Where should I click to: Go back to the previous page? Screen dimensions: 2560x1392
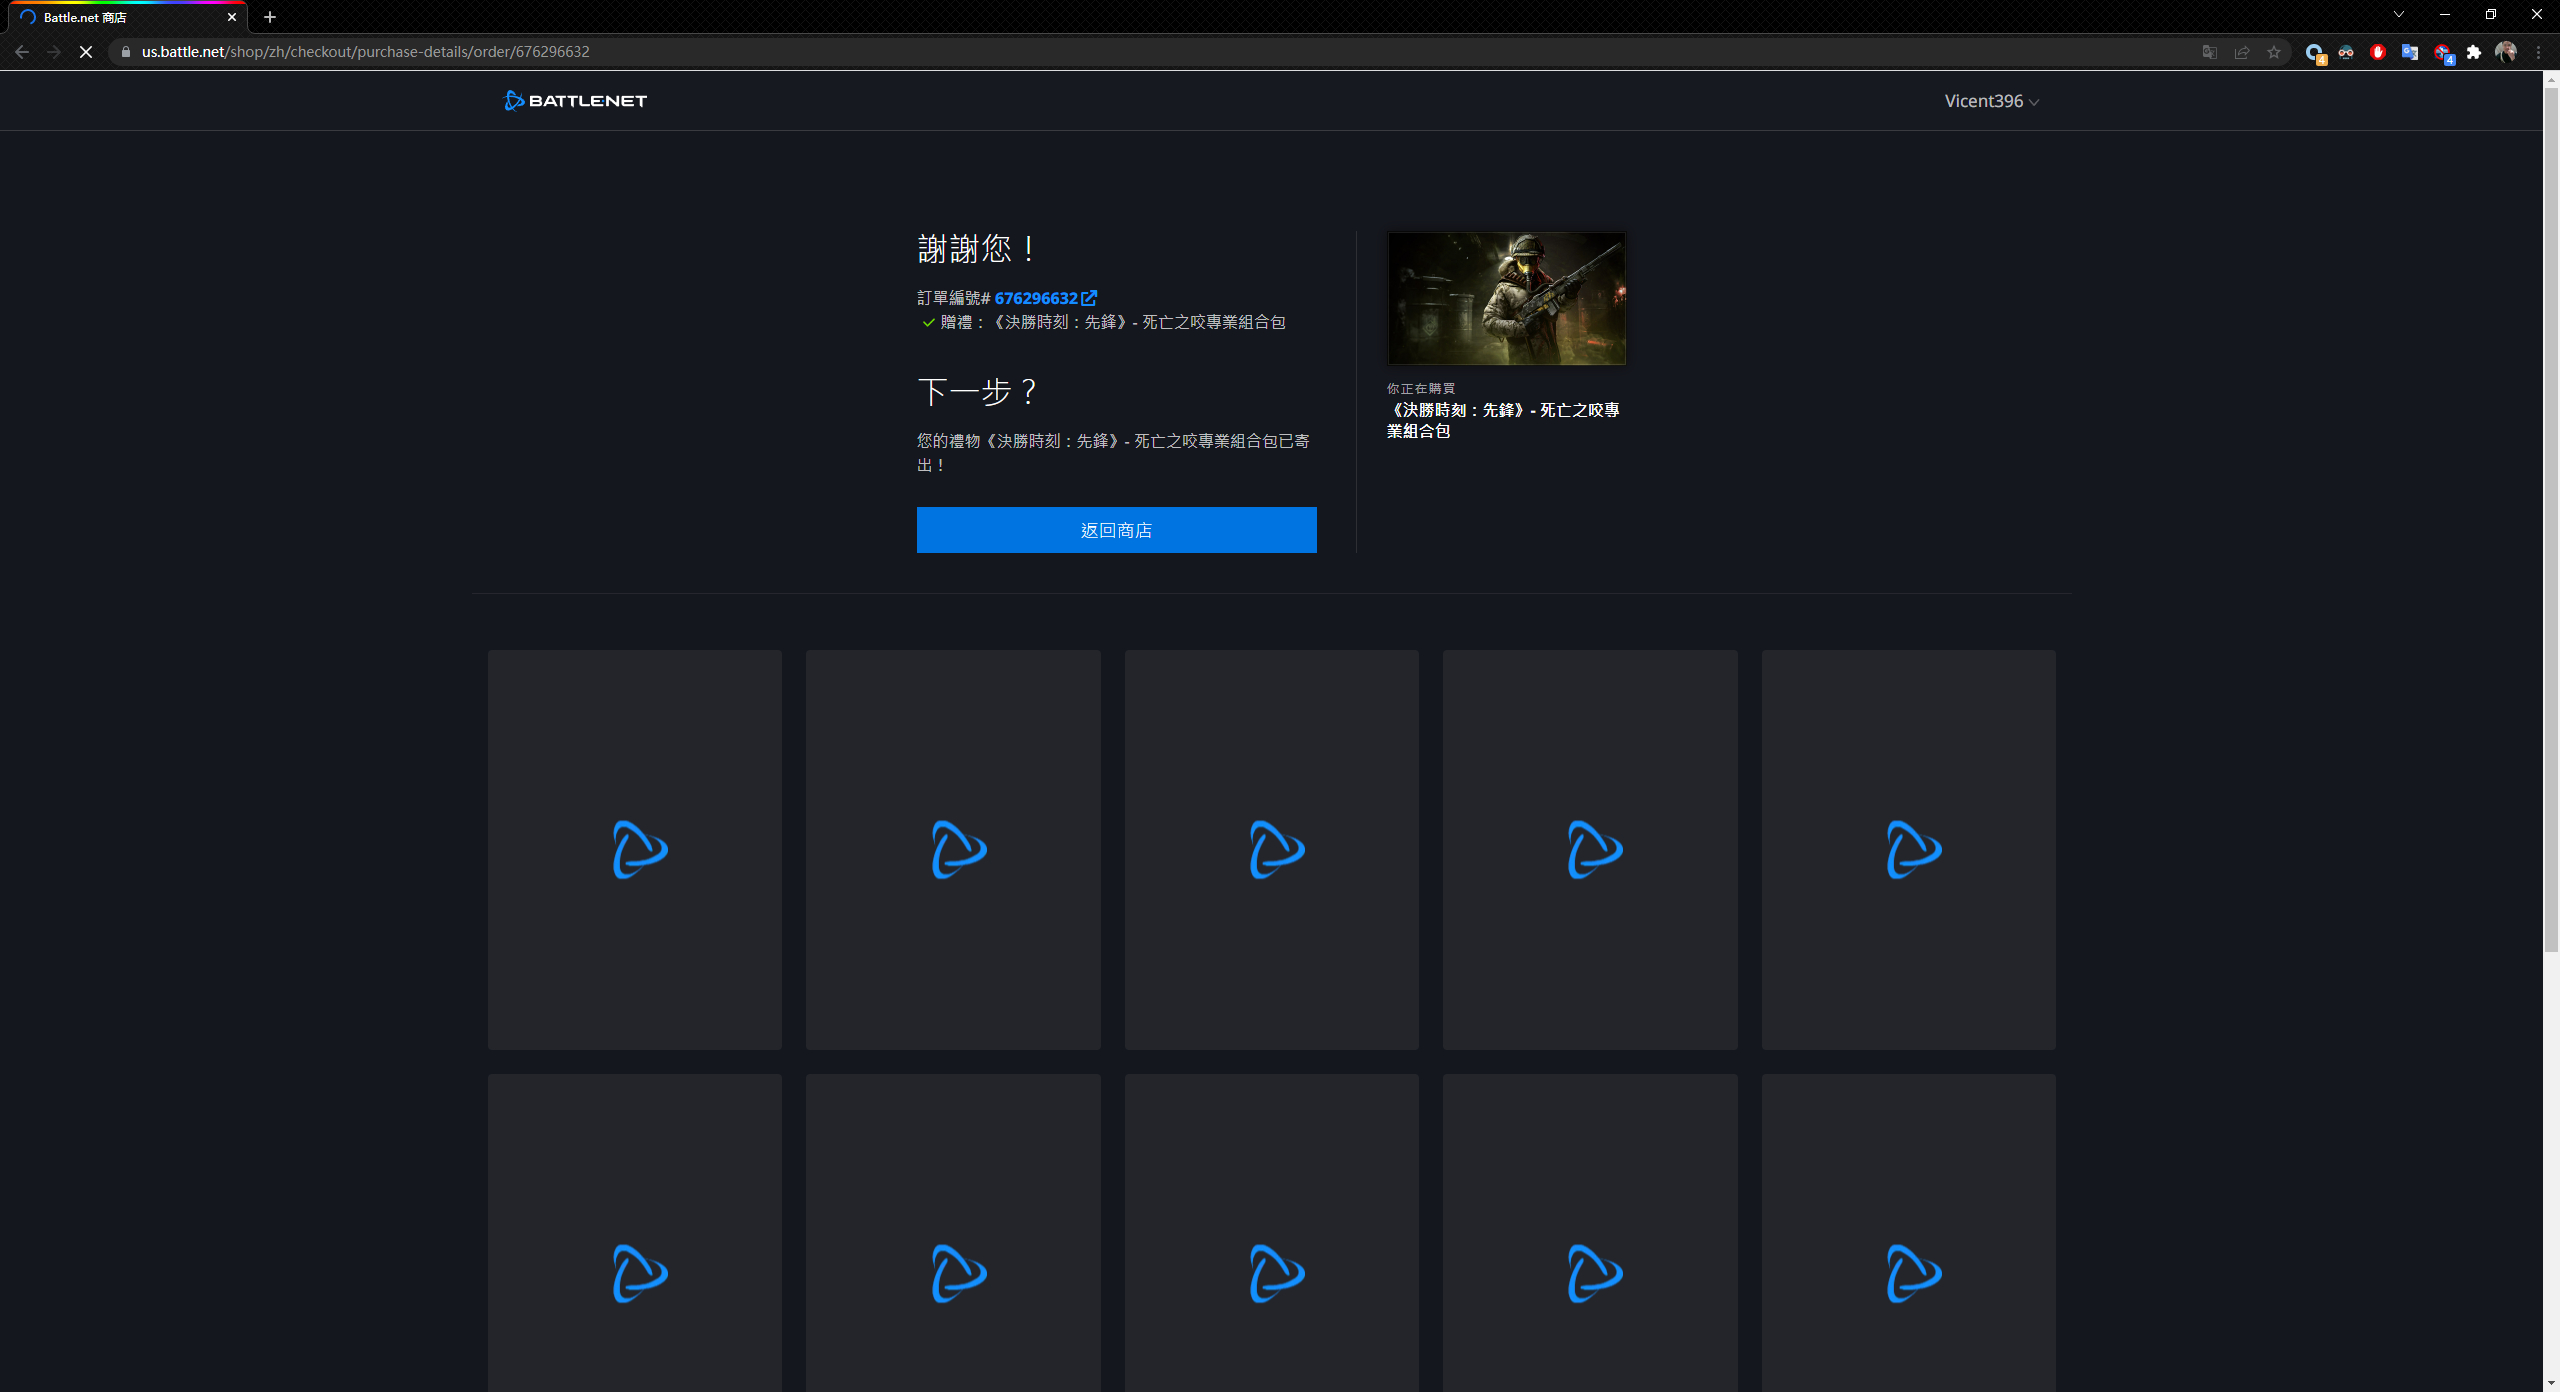pyautogui.click(x=22, y=52)
